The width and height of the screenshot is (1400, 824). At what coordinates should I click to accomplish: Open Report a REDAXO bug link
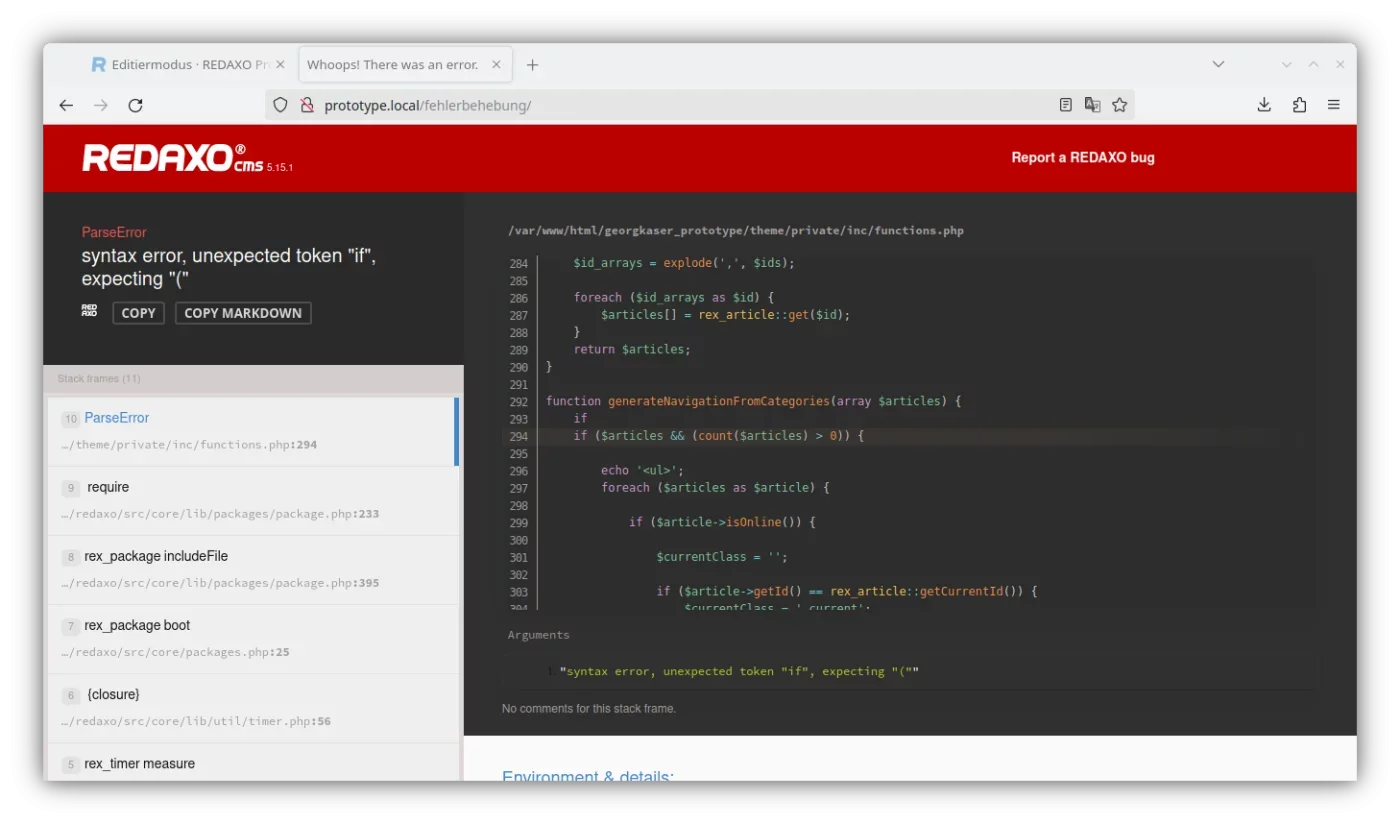point(1083,157)
